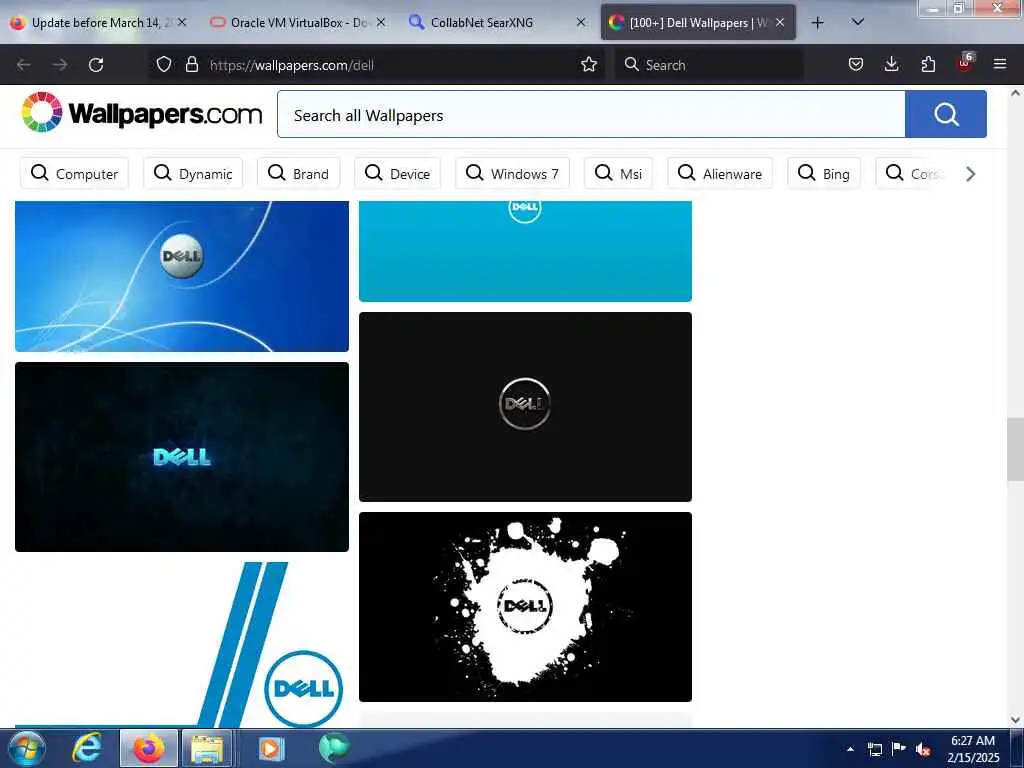Select the Bing category chip
The image size is (1024, 768).
pos(824,173)
